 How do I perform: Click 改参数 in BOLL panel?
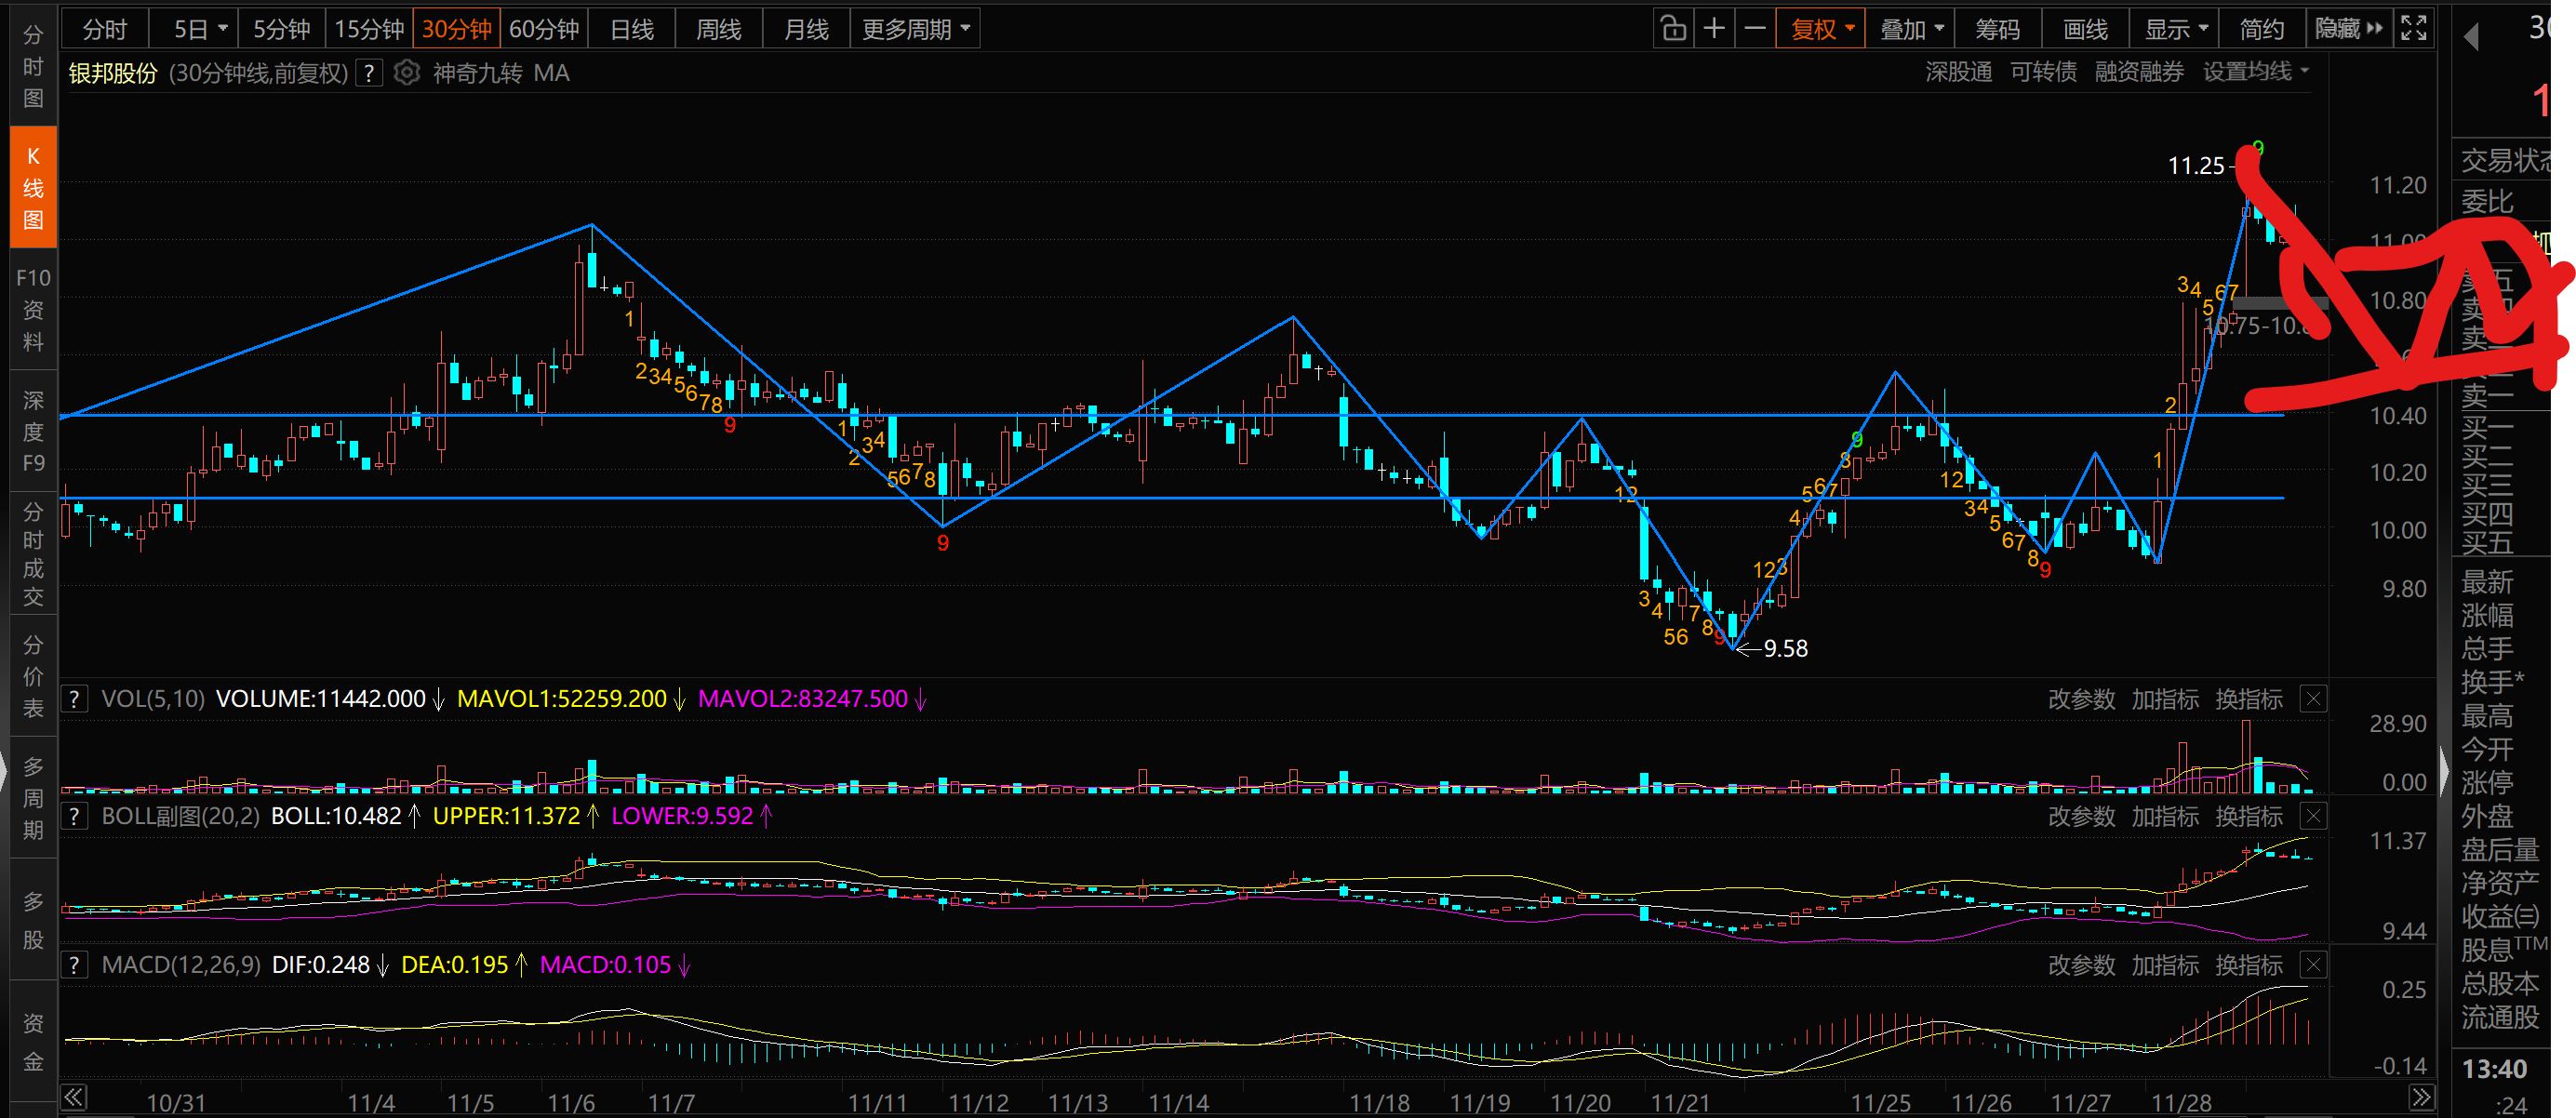tap(2081, 817)
